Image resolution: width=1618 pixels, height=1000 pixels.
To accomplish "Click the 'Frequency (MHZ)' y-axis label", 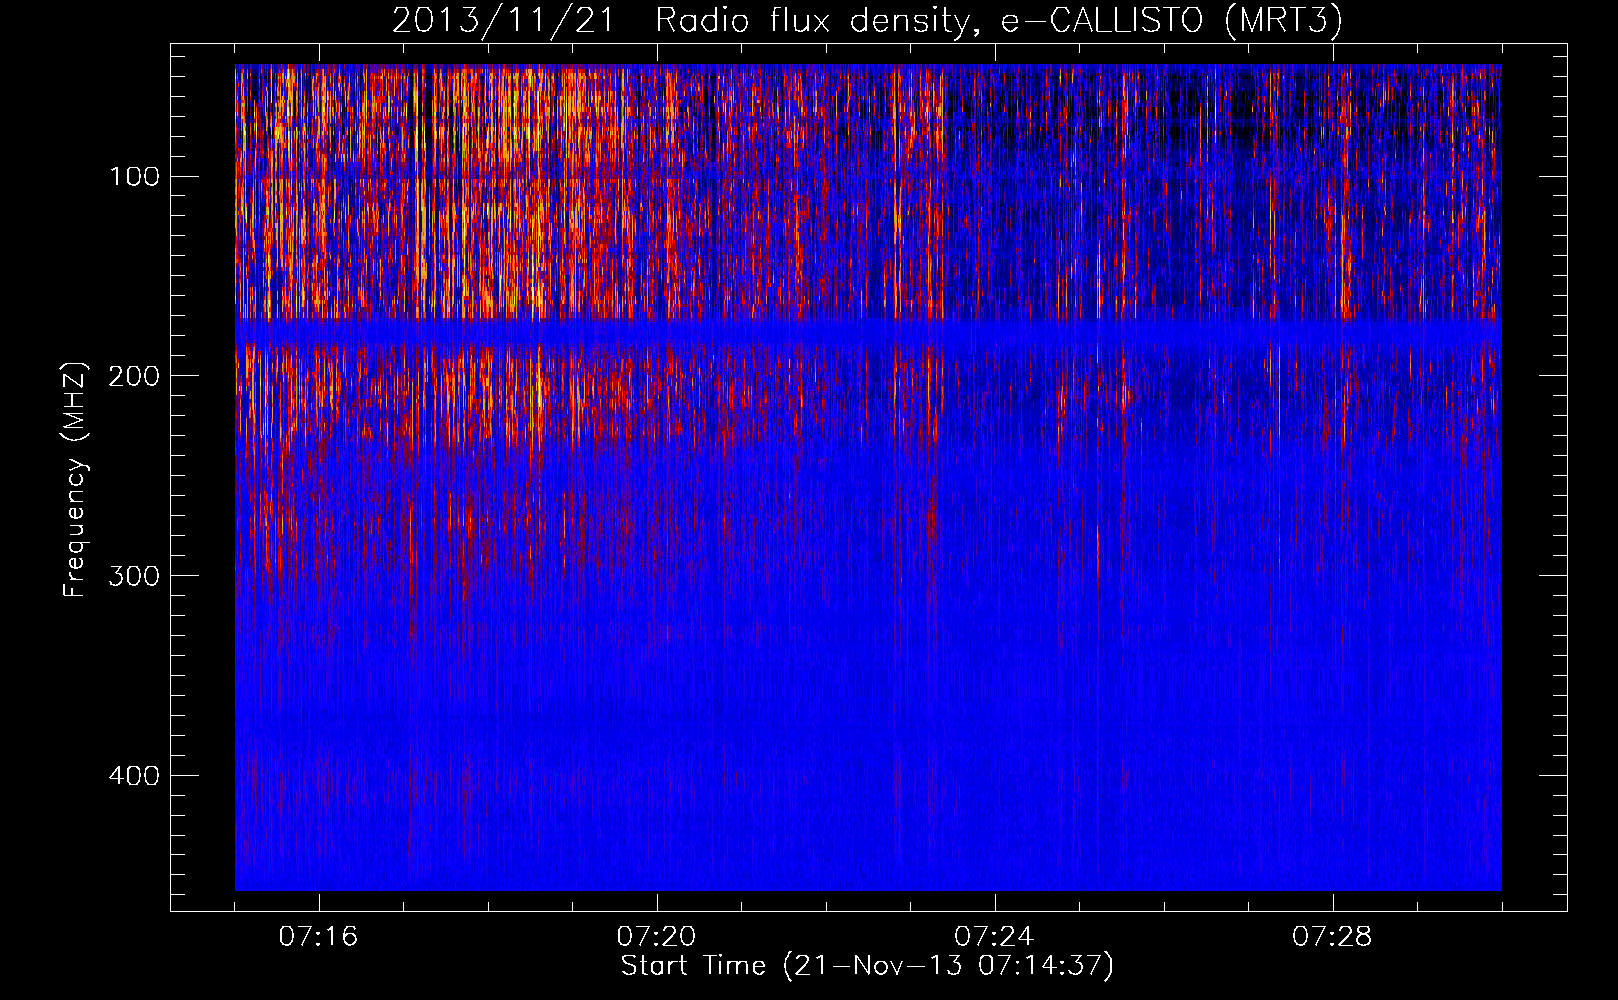I will pyautogui.click(x=75, y=480).
